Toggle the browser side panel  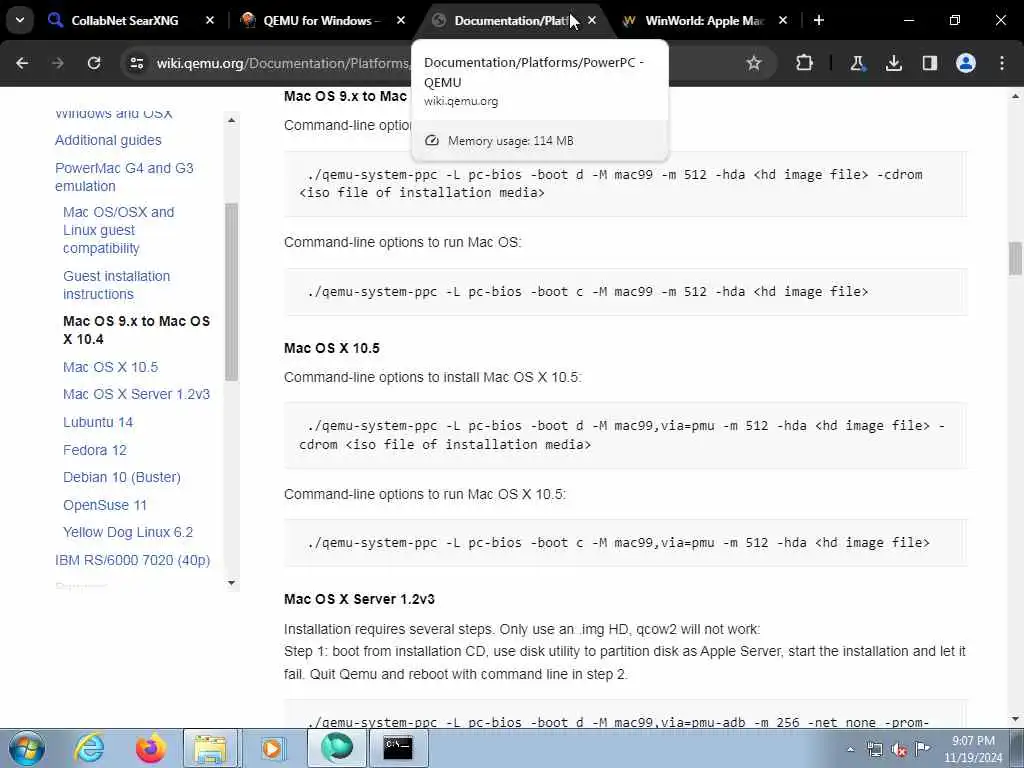tap(930, 63)
